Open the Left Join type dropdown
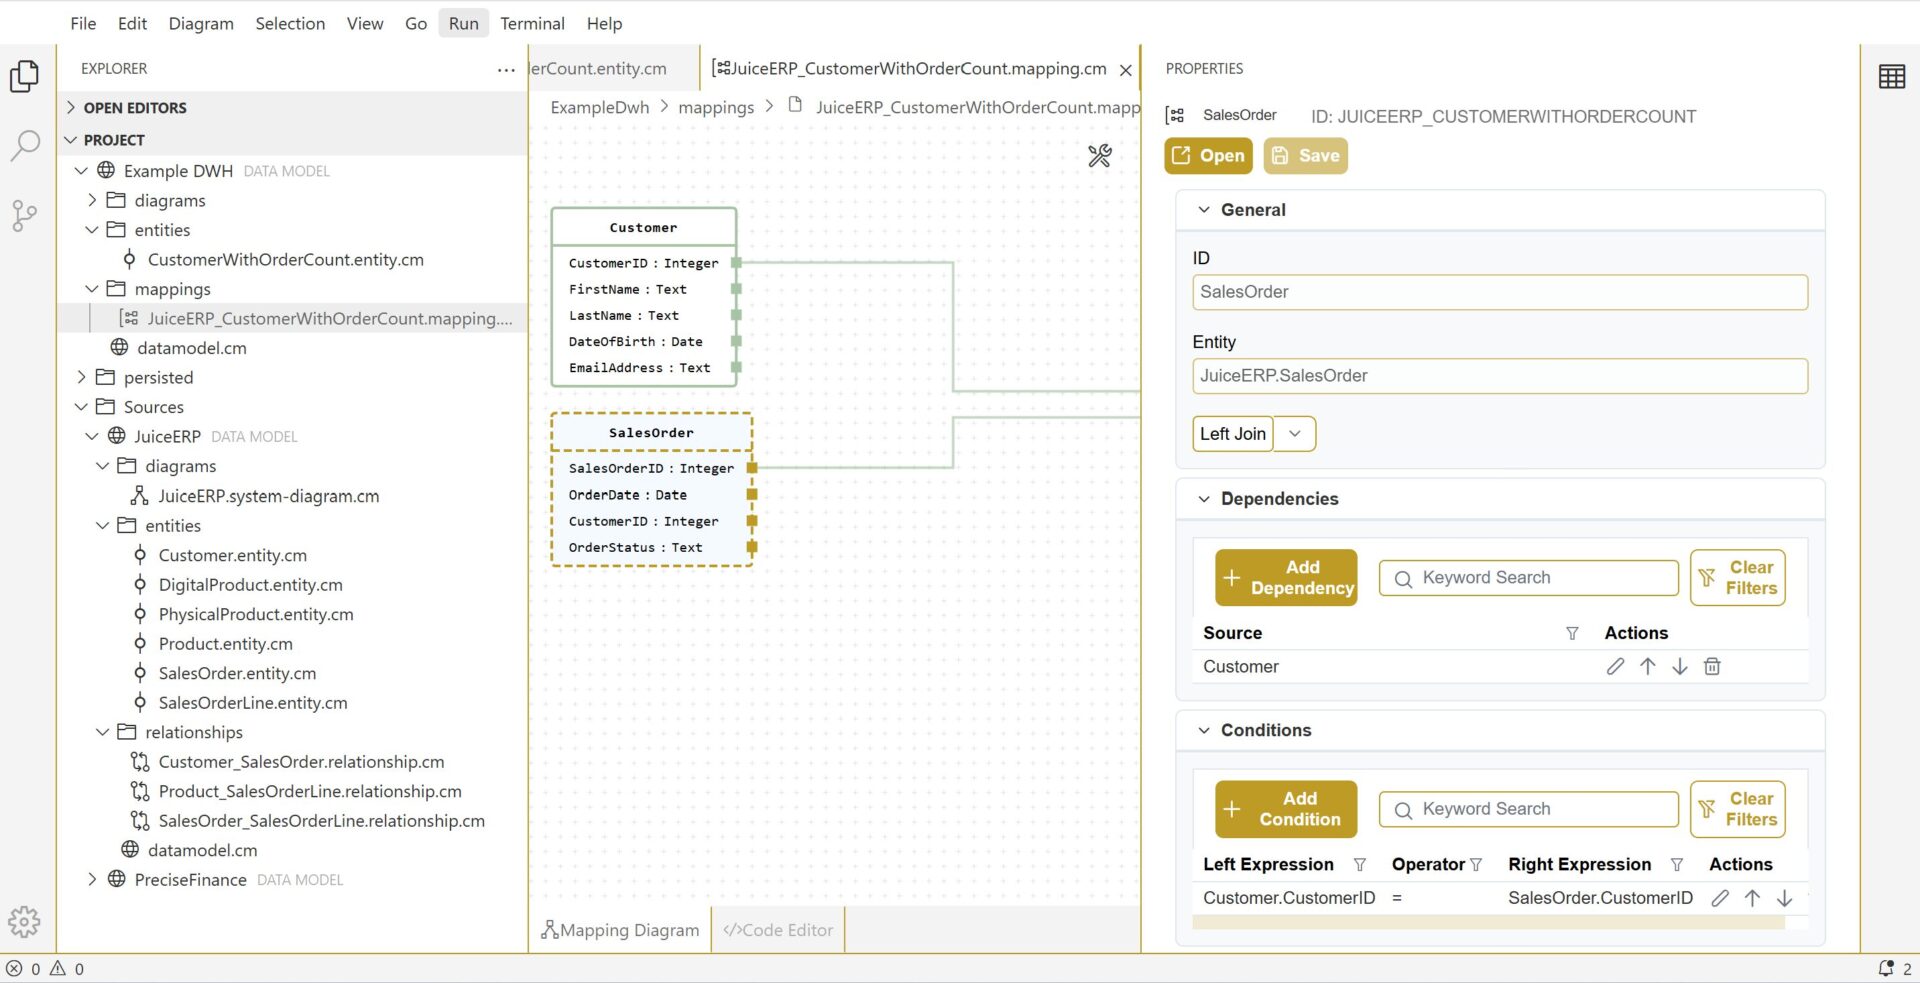This screenshot has width=1920, height=983. [x=1294, y=434]
